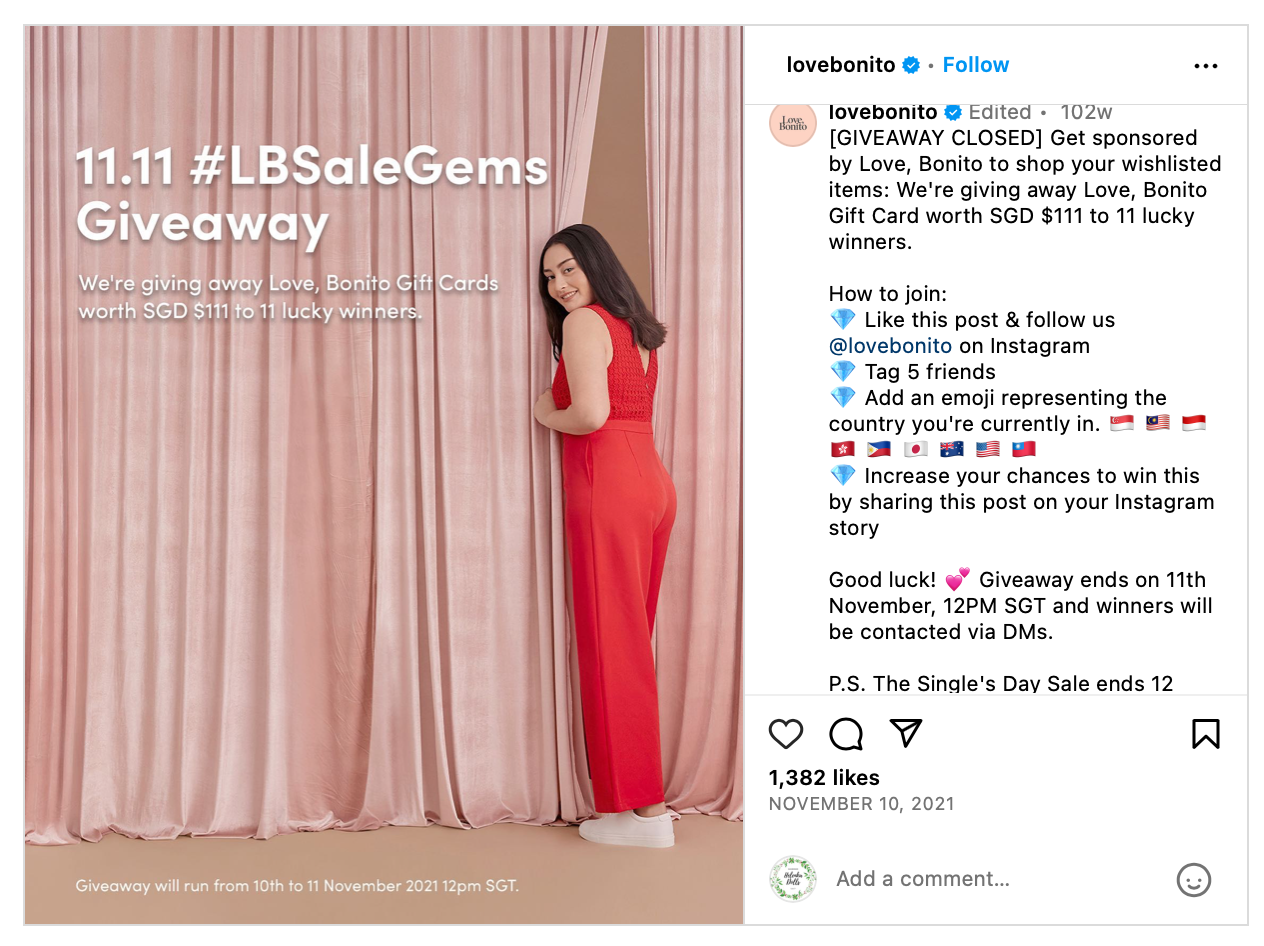Screen dimensions: 1264x946
Task: Open comments via speech bubble icon
Action: click(846, 735)
